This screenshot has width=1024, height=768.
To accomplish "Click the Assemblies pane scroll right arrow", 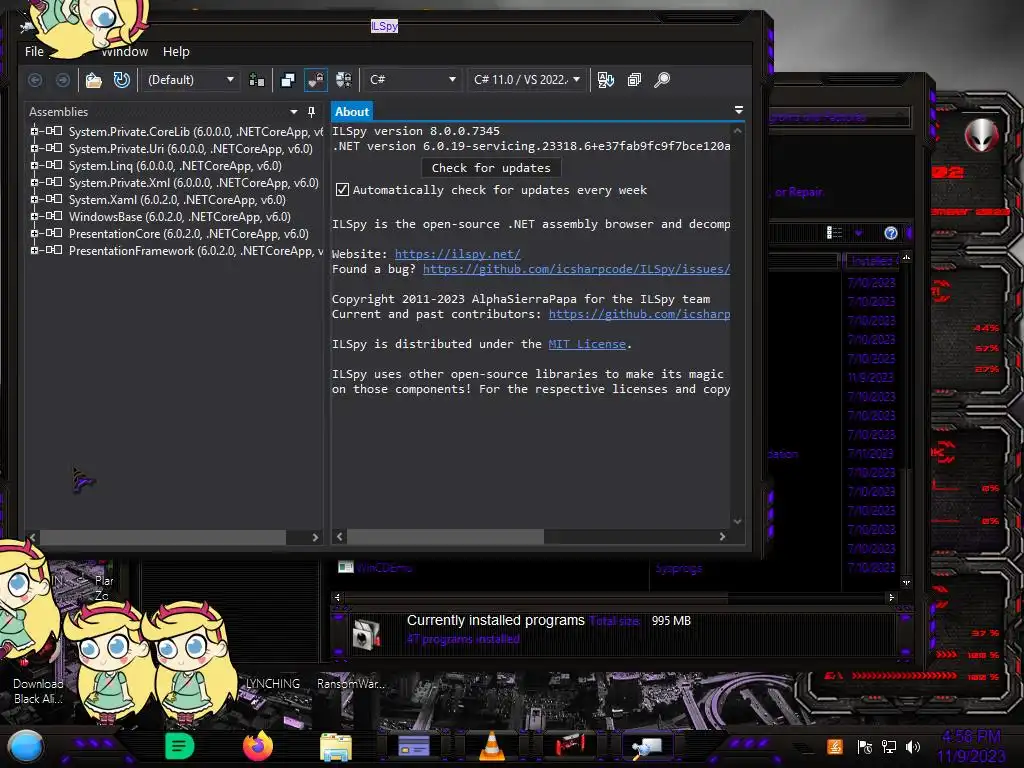I will 315,537.
